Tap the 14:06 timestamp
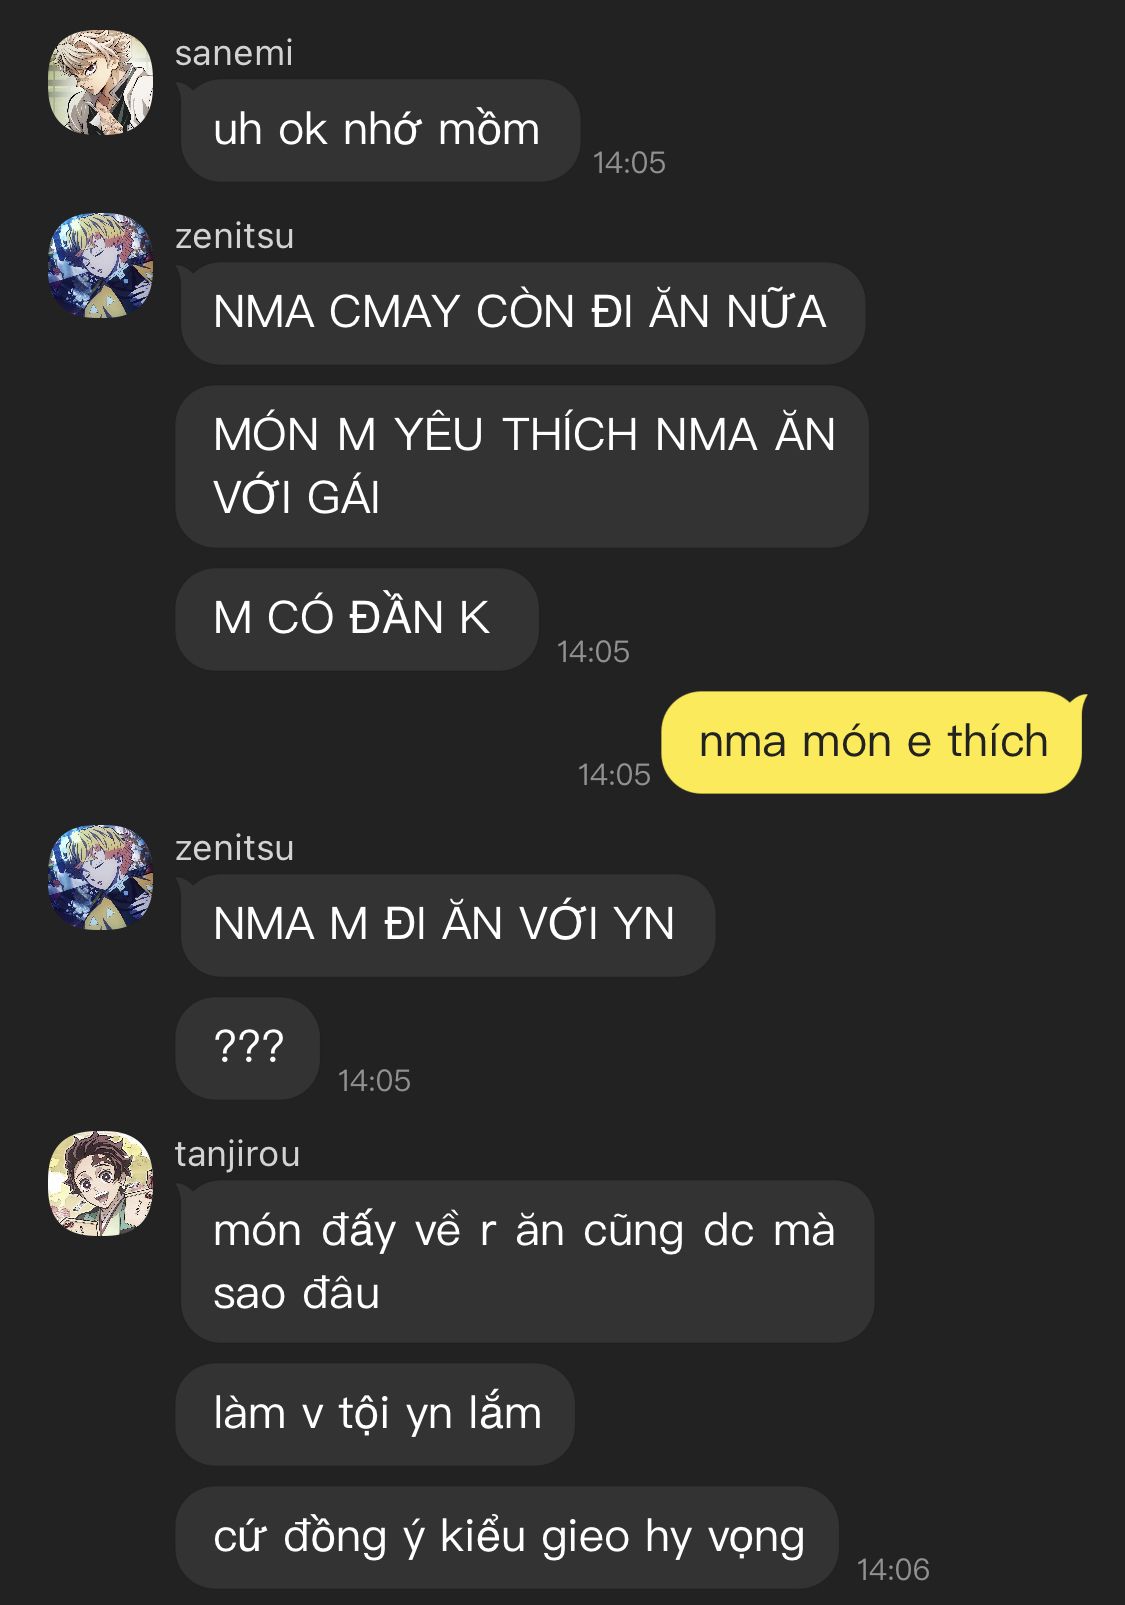 (893, 1570)
